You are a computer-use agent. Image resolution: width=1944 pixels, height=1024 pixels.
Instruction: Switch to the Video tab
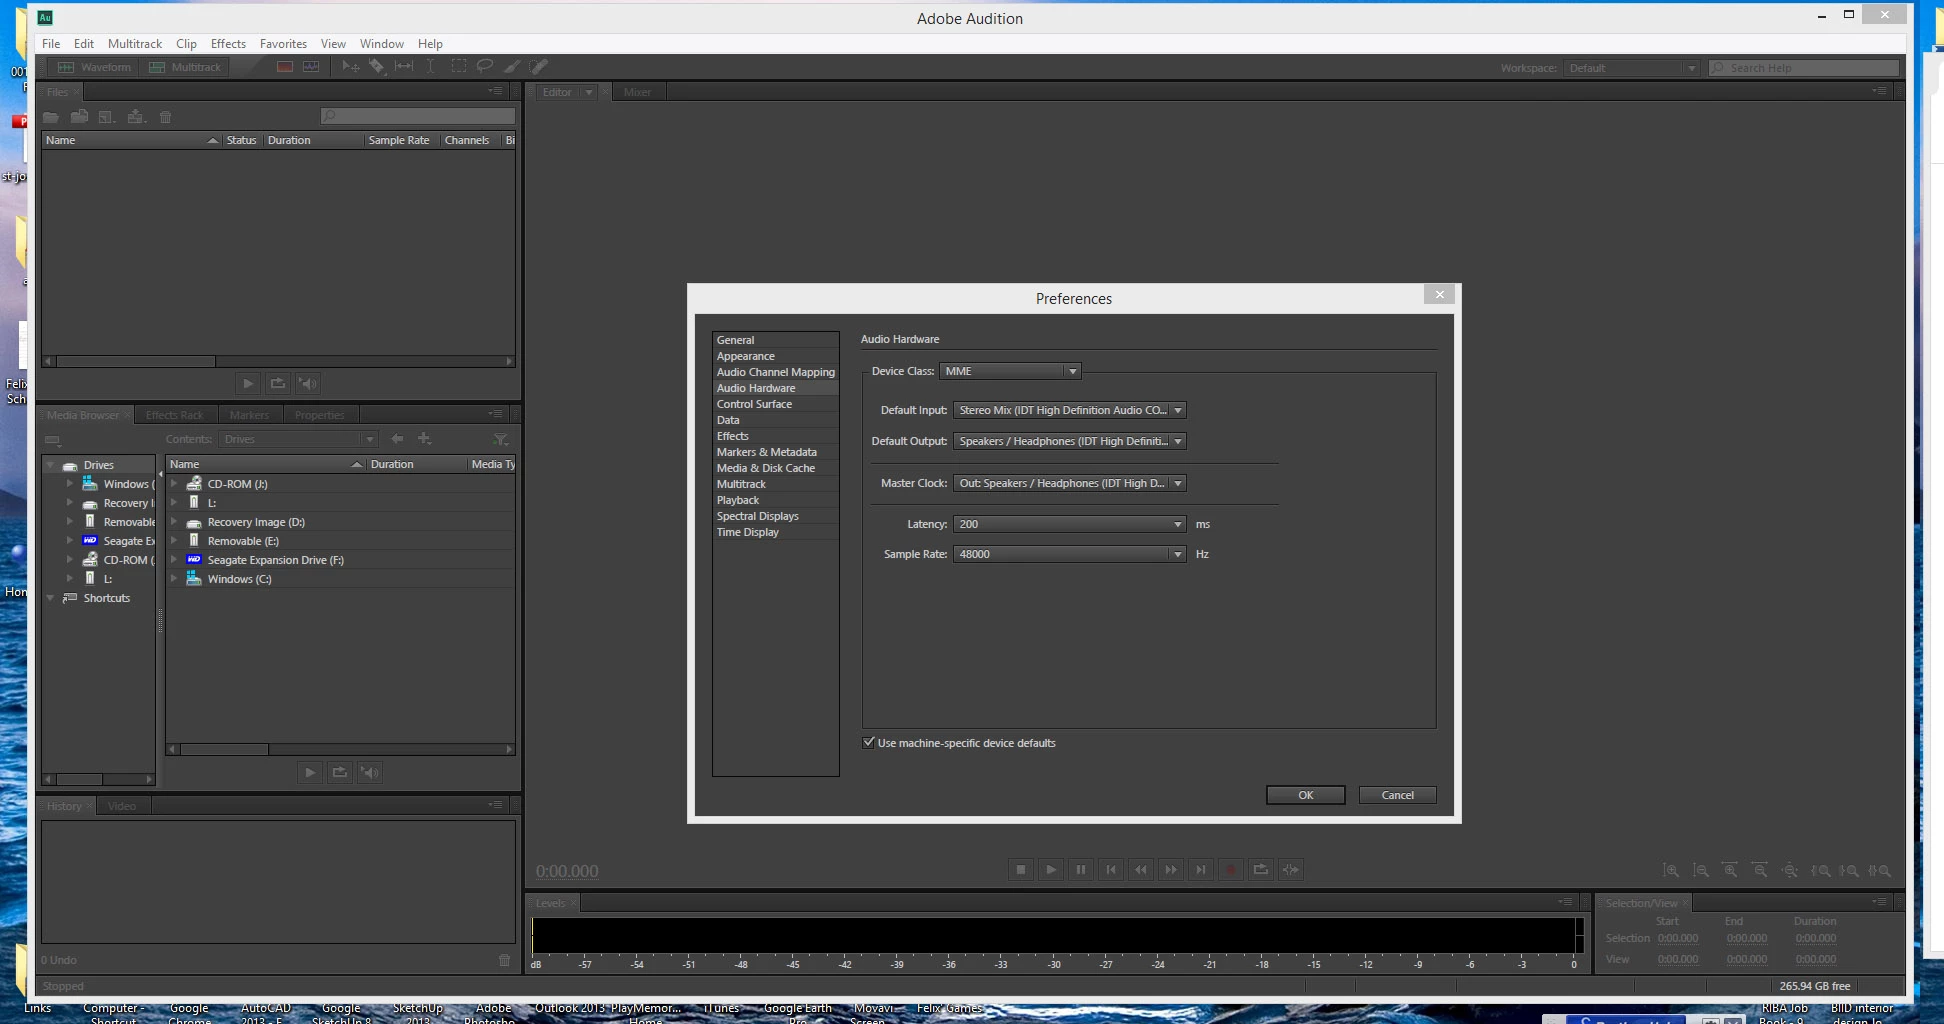tap(122, 806)
